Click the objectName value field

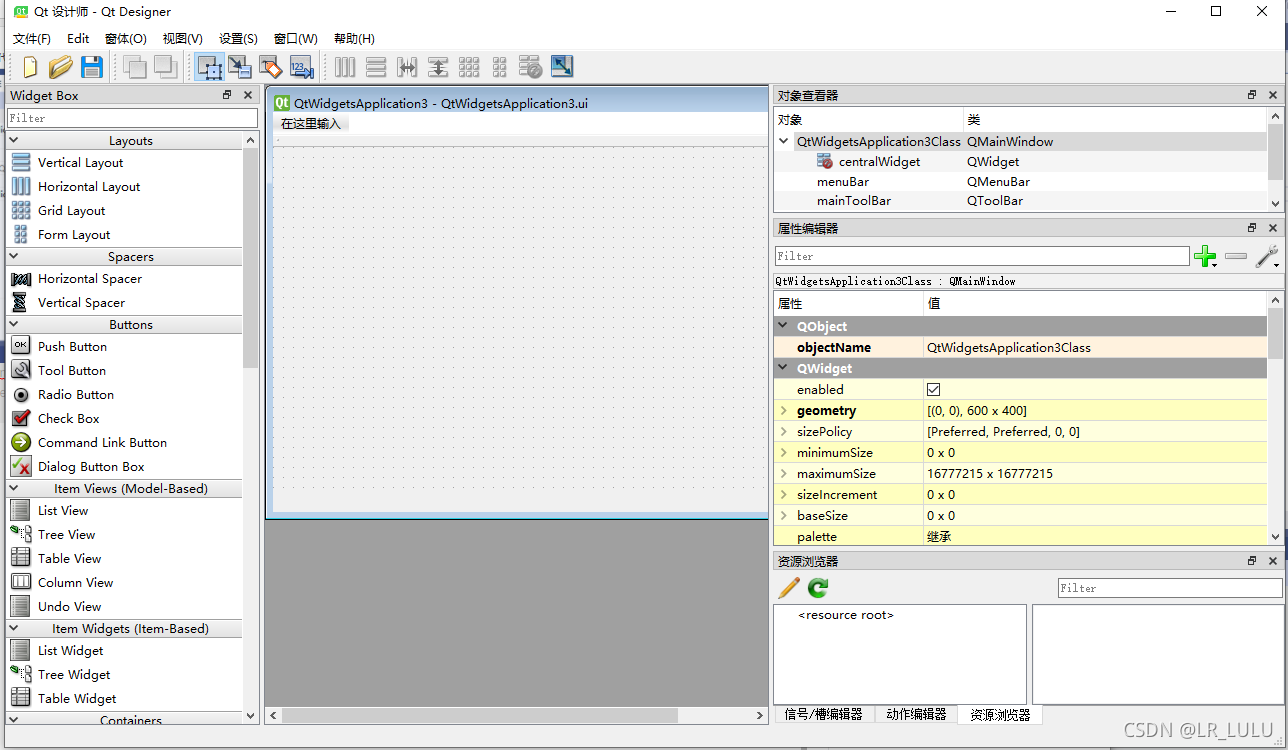point(1095,348)
